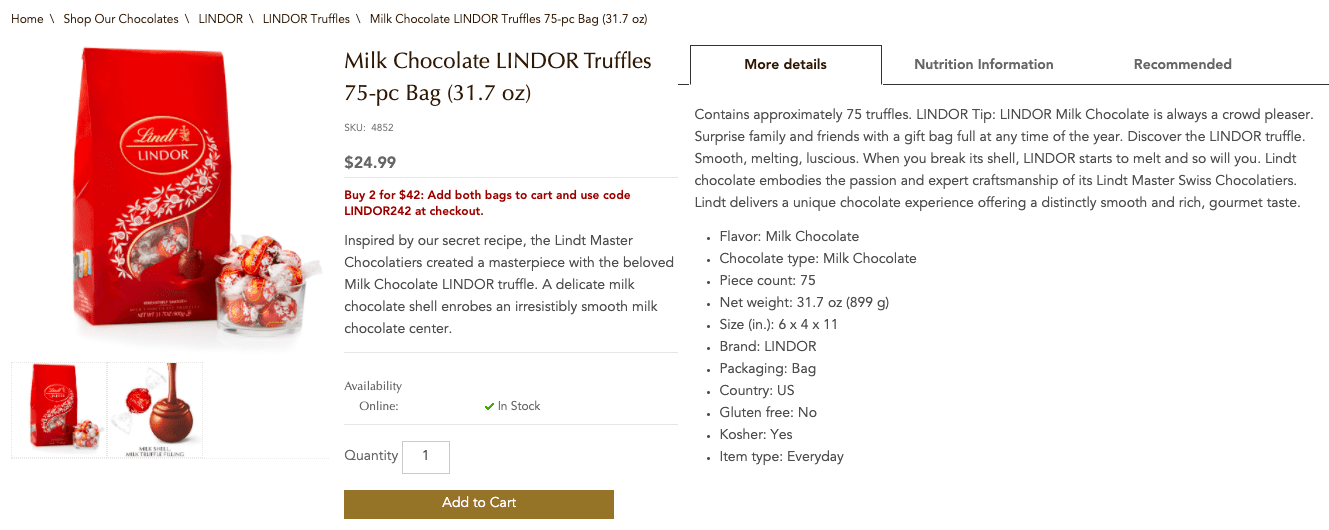This screenshot has width=1329, height=530.
Task: Click the product title heading
Action: (x=497, y=77)
